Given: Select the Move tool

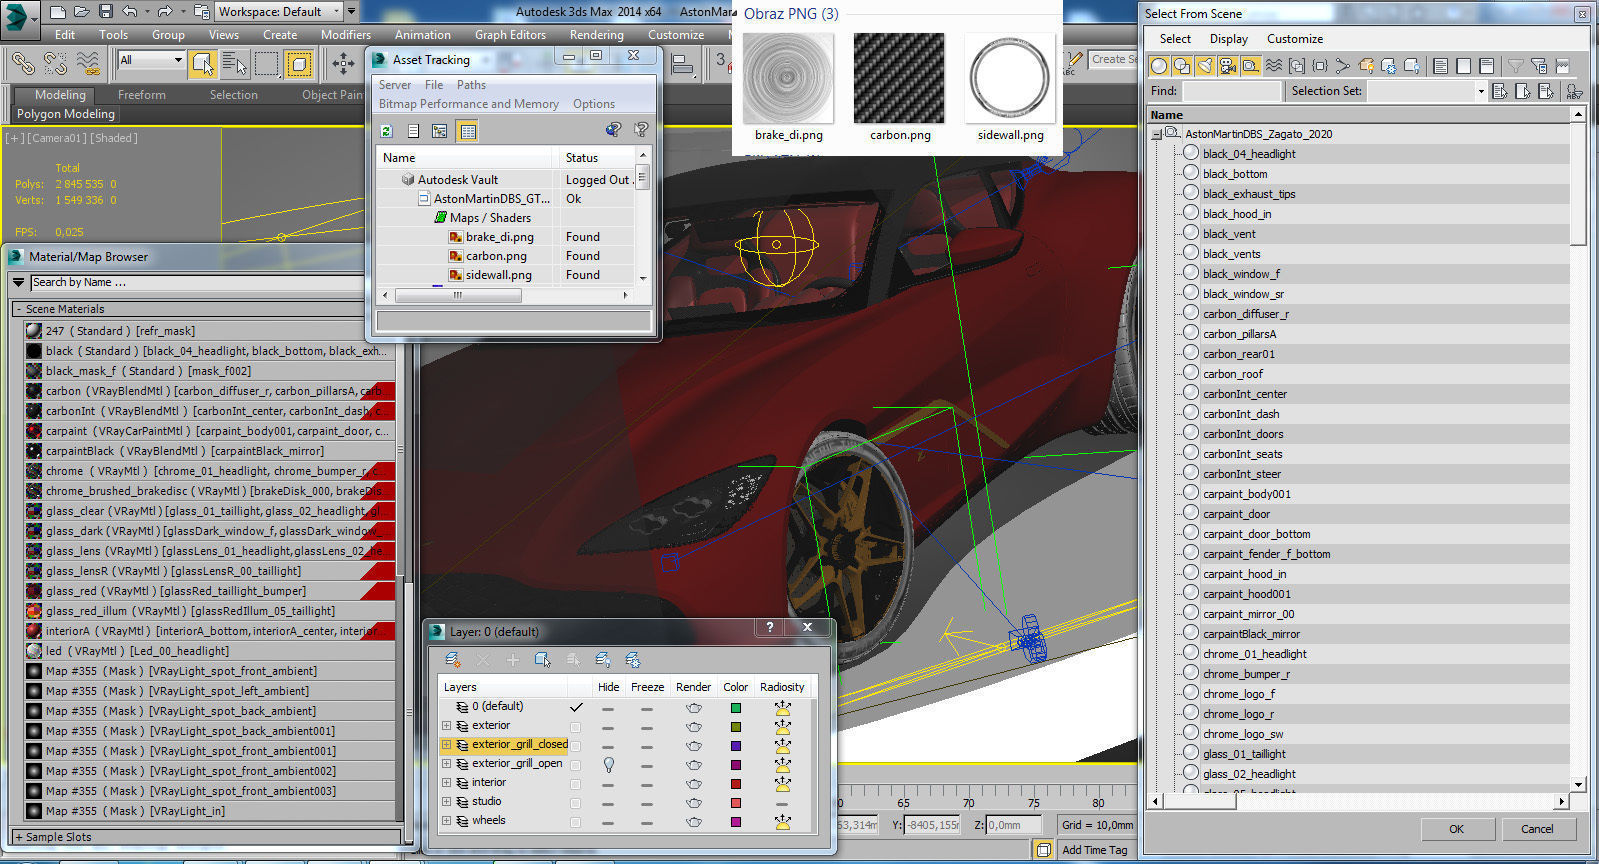Looking at the screenshot, I should click(343, 63).
